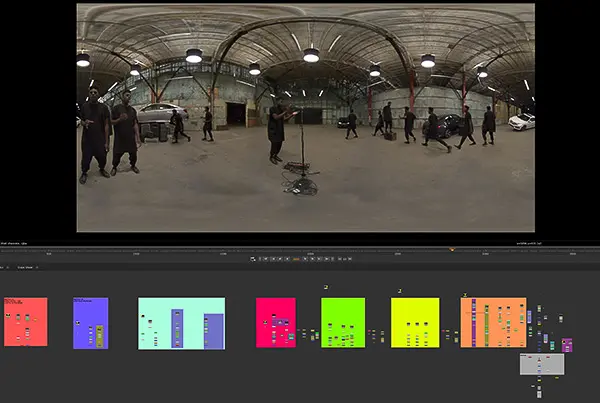This screenshot has width=600, height=403.
Task: Switch to the Curve Editor tab
Action: pyautogui.click(x=25, y=268)
